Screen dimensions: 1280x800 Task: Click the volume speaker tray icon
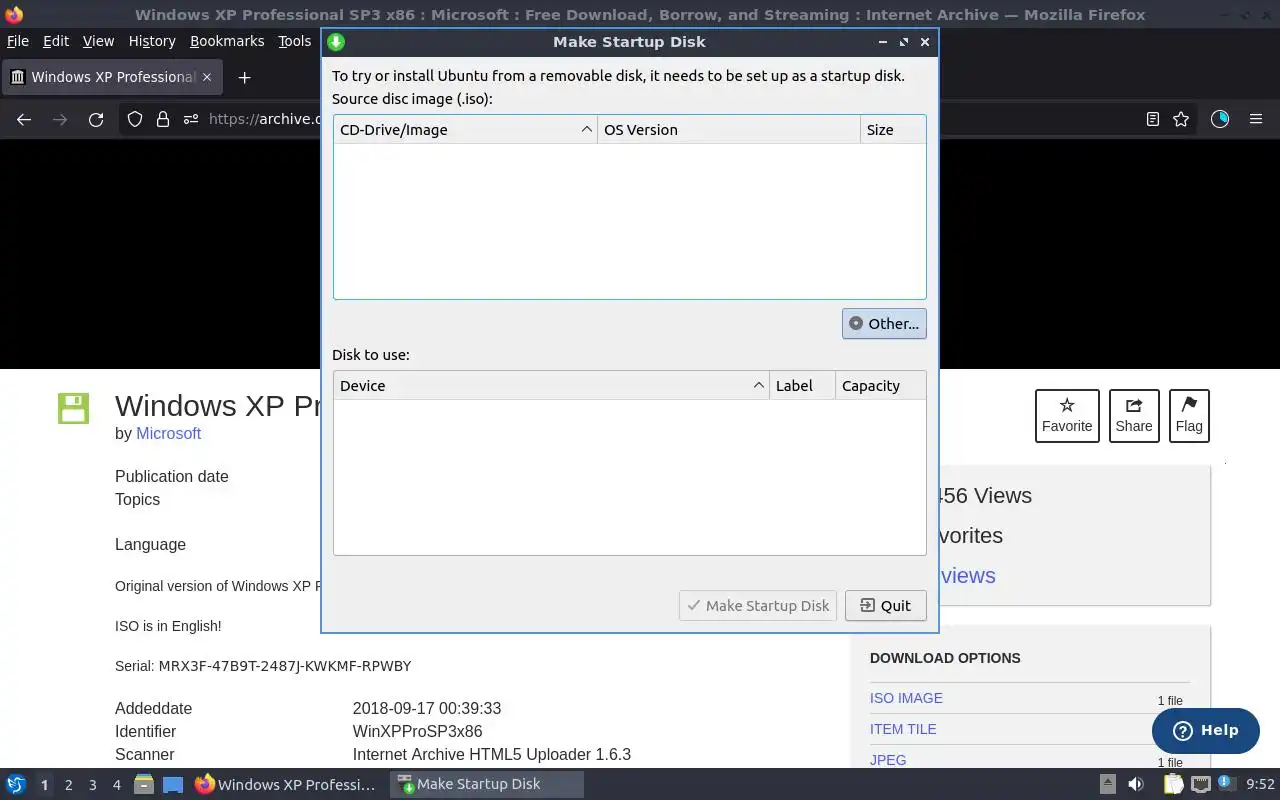point(1136,784)
